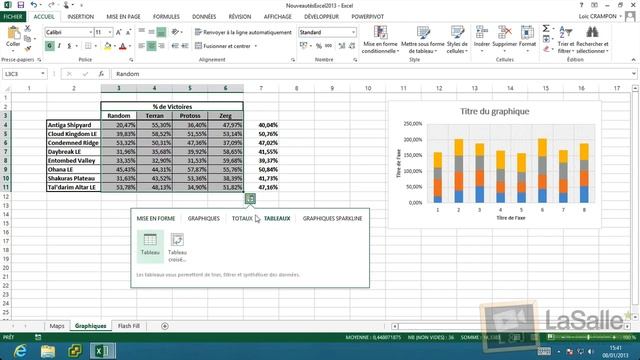Apply yellow fill color to cells
The height and width of the screenshot is (360, 640).
[107, 46]
